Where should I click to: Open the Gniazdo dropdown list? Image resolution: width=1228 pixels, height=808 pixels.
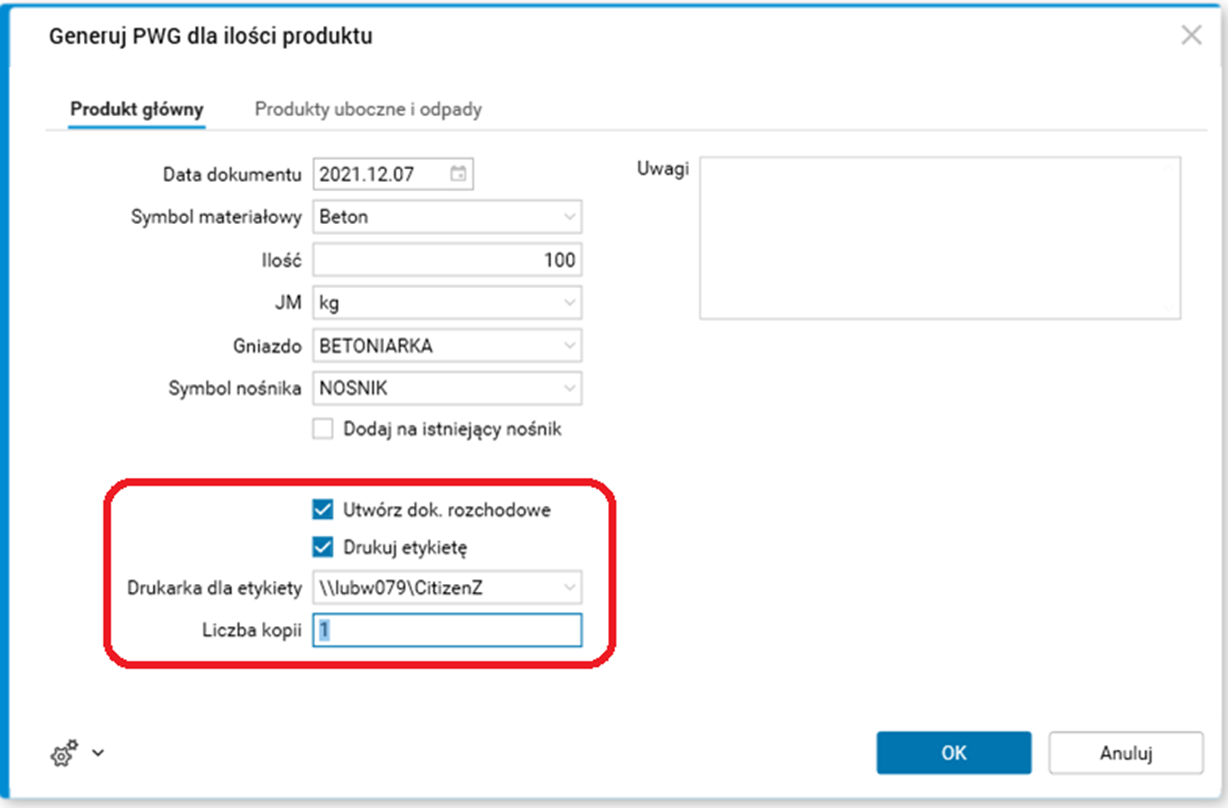pos(569,346)
